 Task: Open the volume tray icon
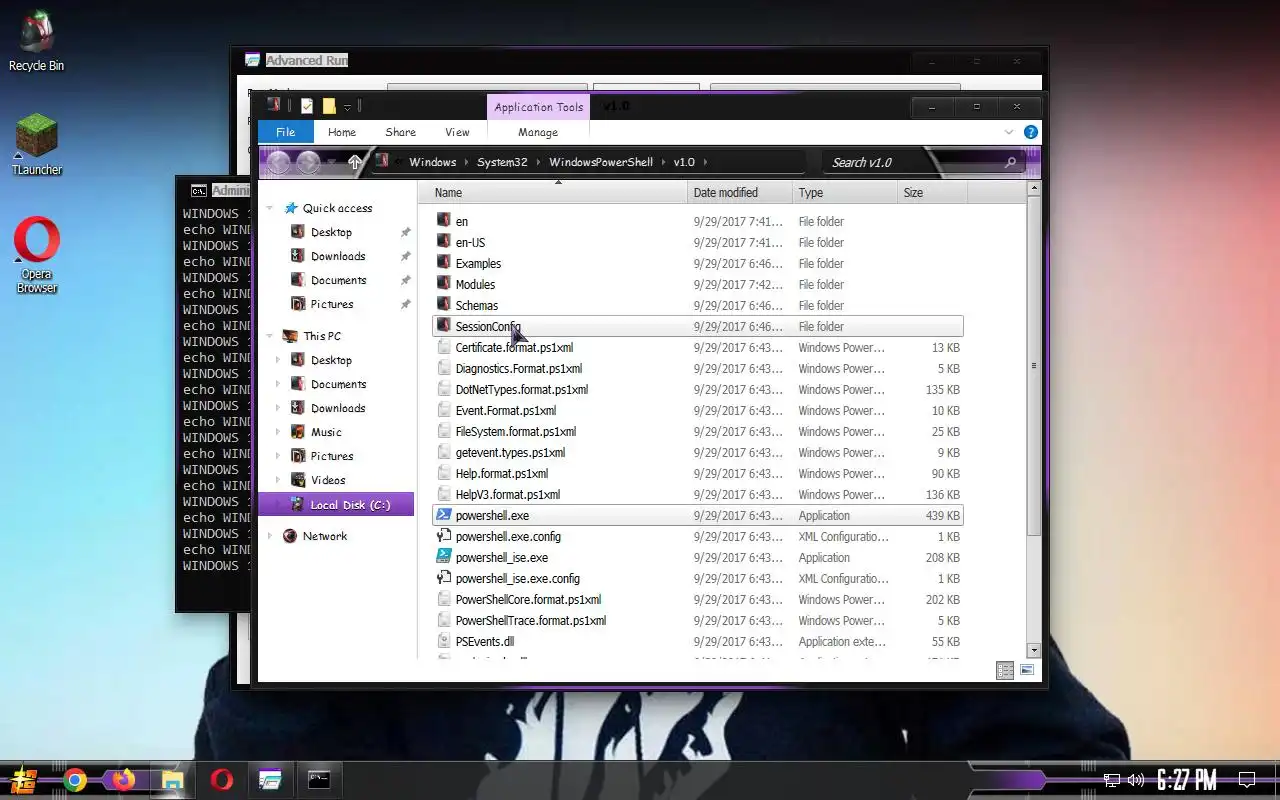click(1135, 780)
